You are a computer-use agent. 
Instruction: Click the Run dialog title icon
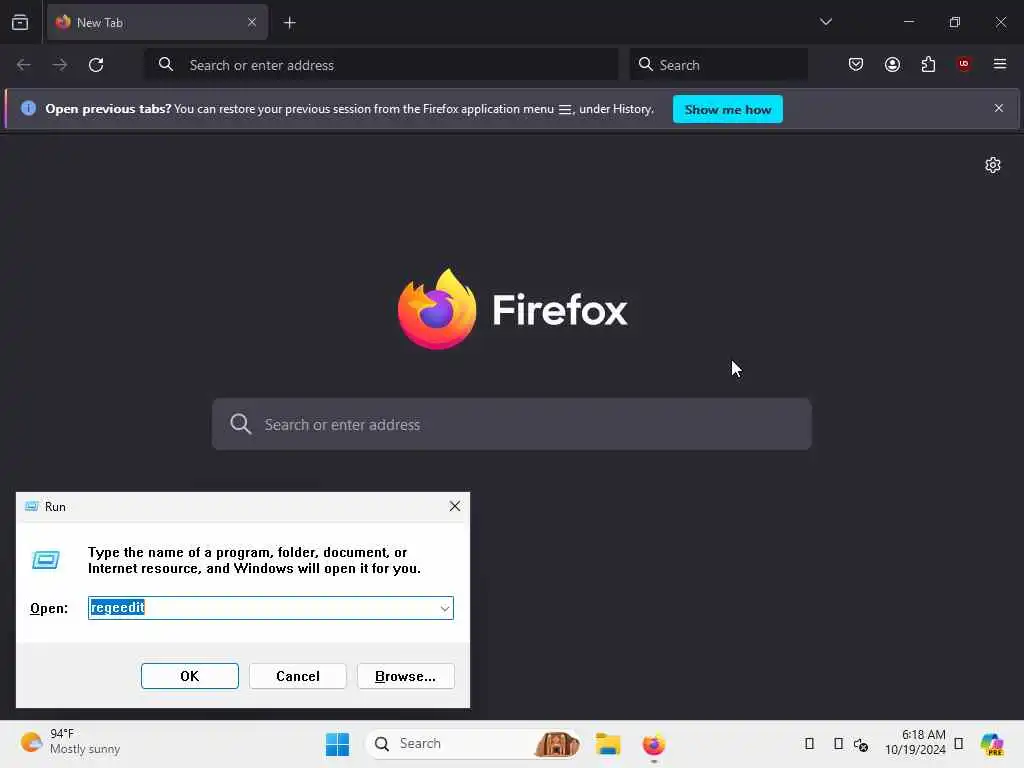pyautogui.click(x=31, y=507)
